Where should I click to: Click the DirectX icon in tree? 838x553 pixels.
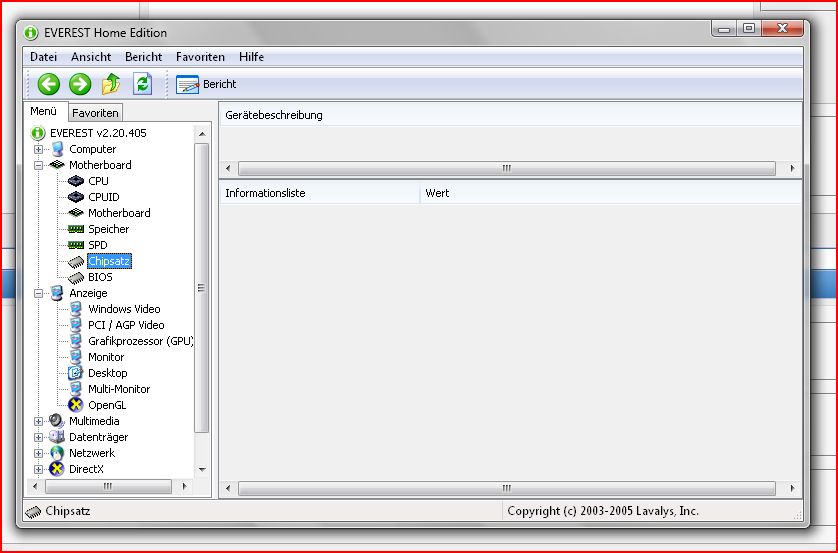coord(57,469)
